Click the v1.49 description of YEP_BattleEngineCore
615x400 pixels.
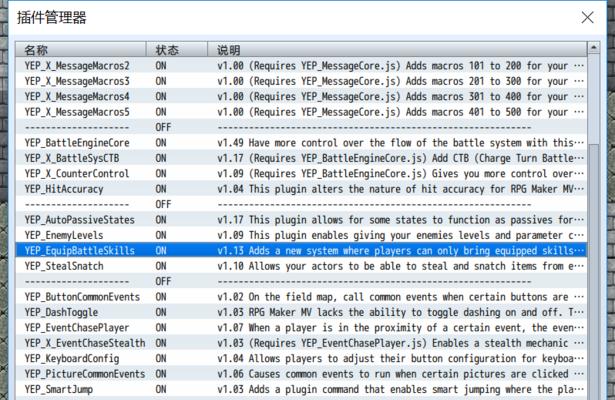point(400,143)
